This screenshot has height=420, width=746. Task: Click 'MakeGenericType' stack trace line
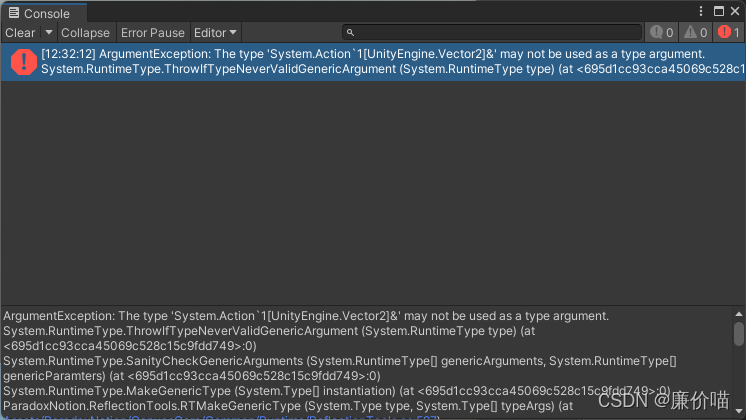coord(337,391)
